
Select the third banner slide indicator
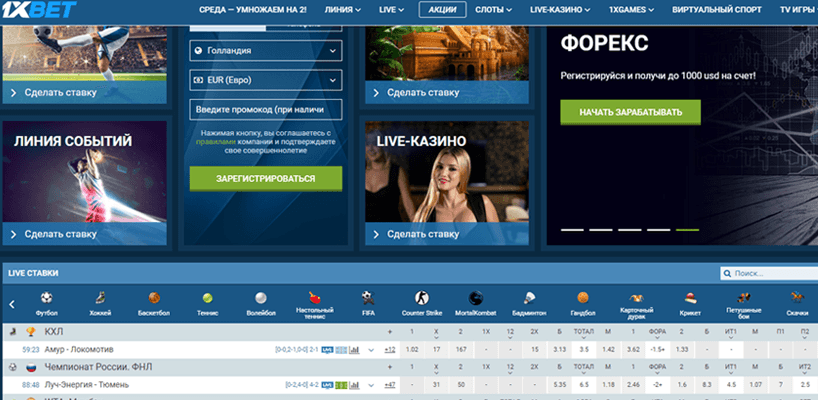pyautogui.click(x=630, y=229)
